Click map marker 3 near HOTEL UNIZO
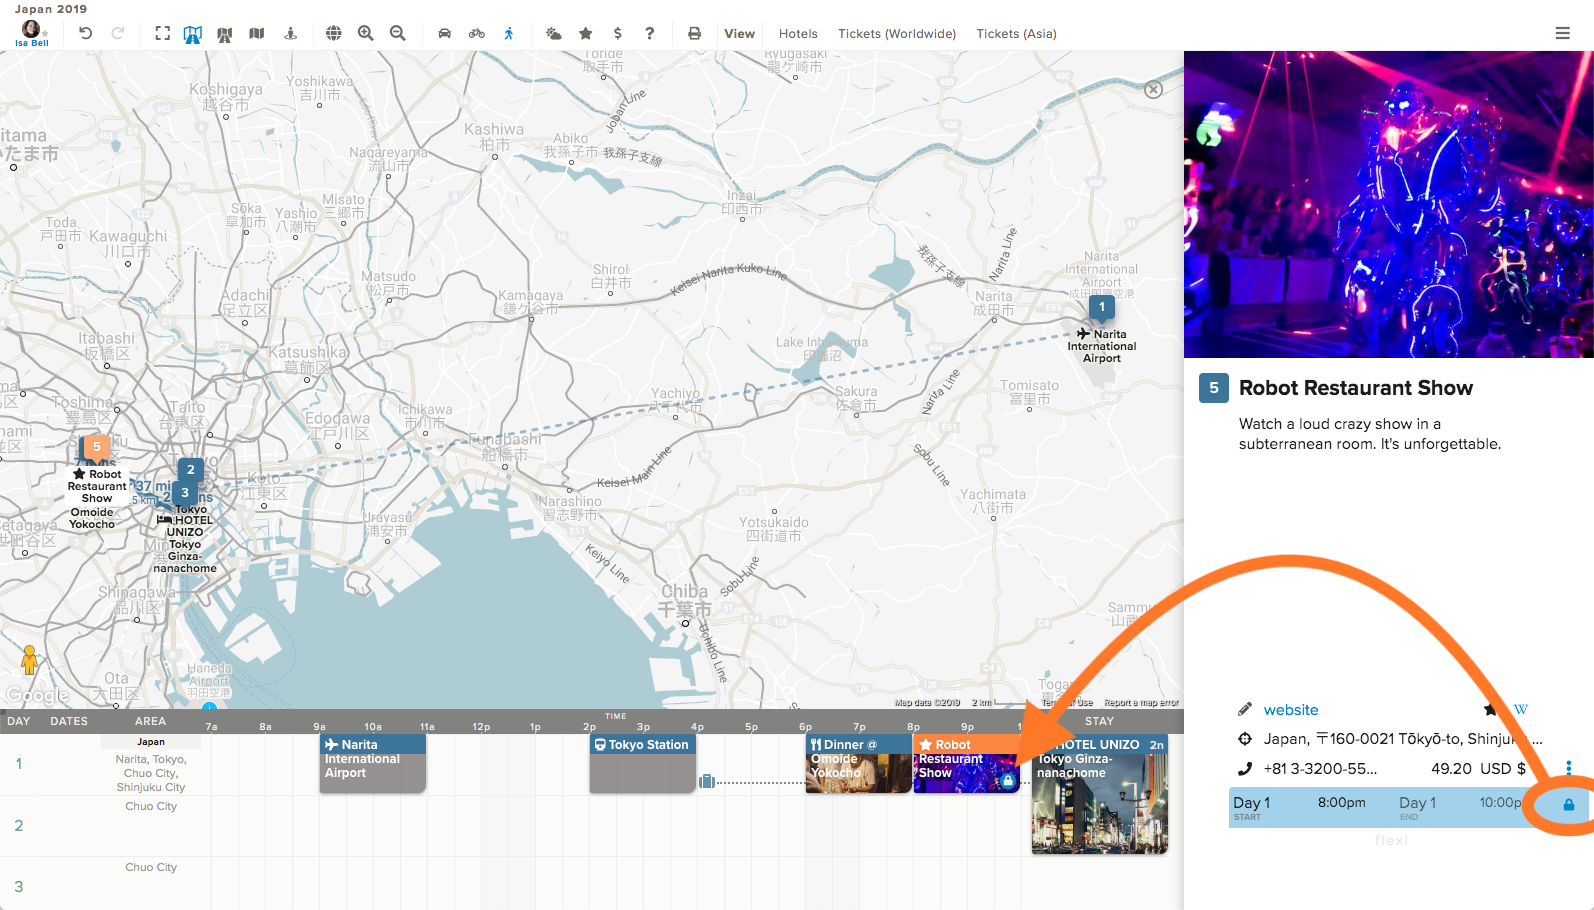Viewport: 1594px width, 910px height. click(185, 493)
